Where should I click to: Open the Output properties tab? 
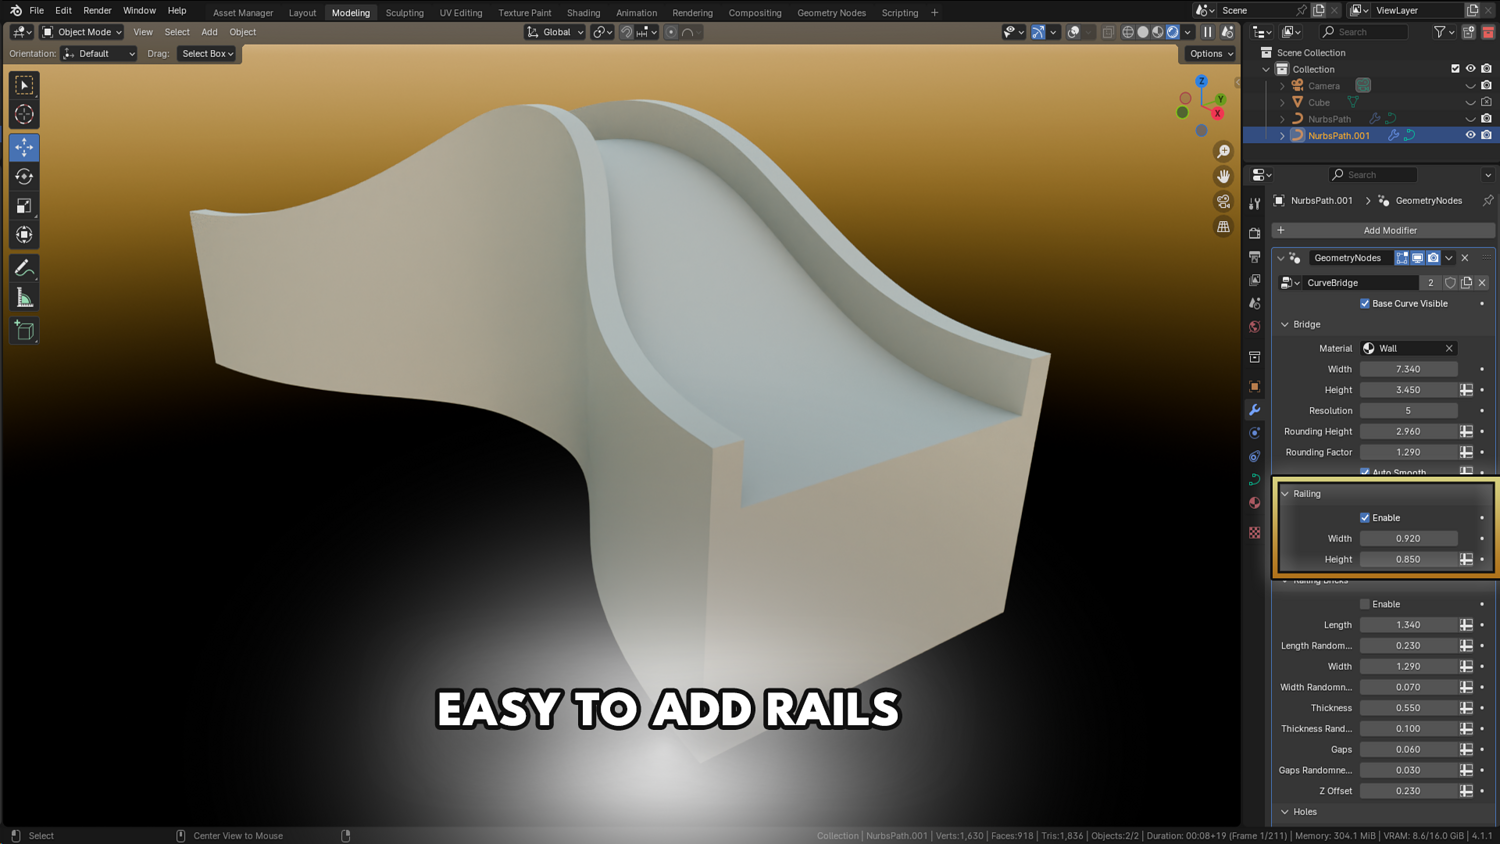click(x=1255, y=257)
